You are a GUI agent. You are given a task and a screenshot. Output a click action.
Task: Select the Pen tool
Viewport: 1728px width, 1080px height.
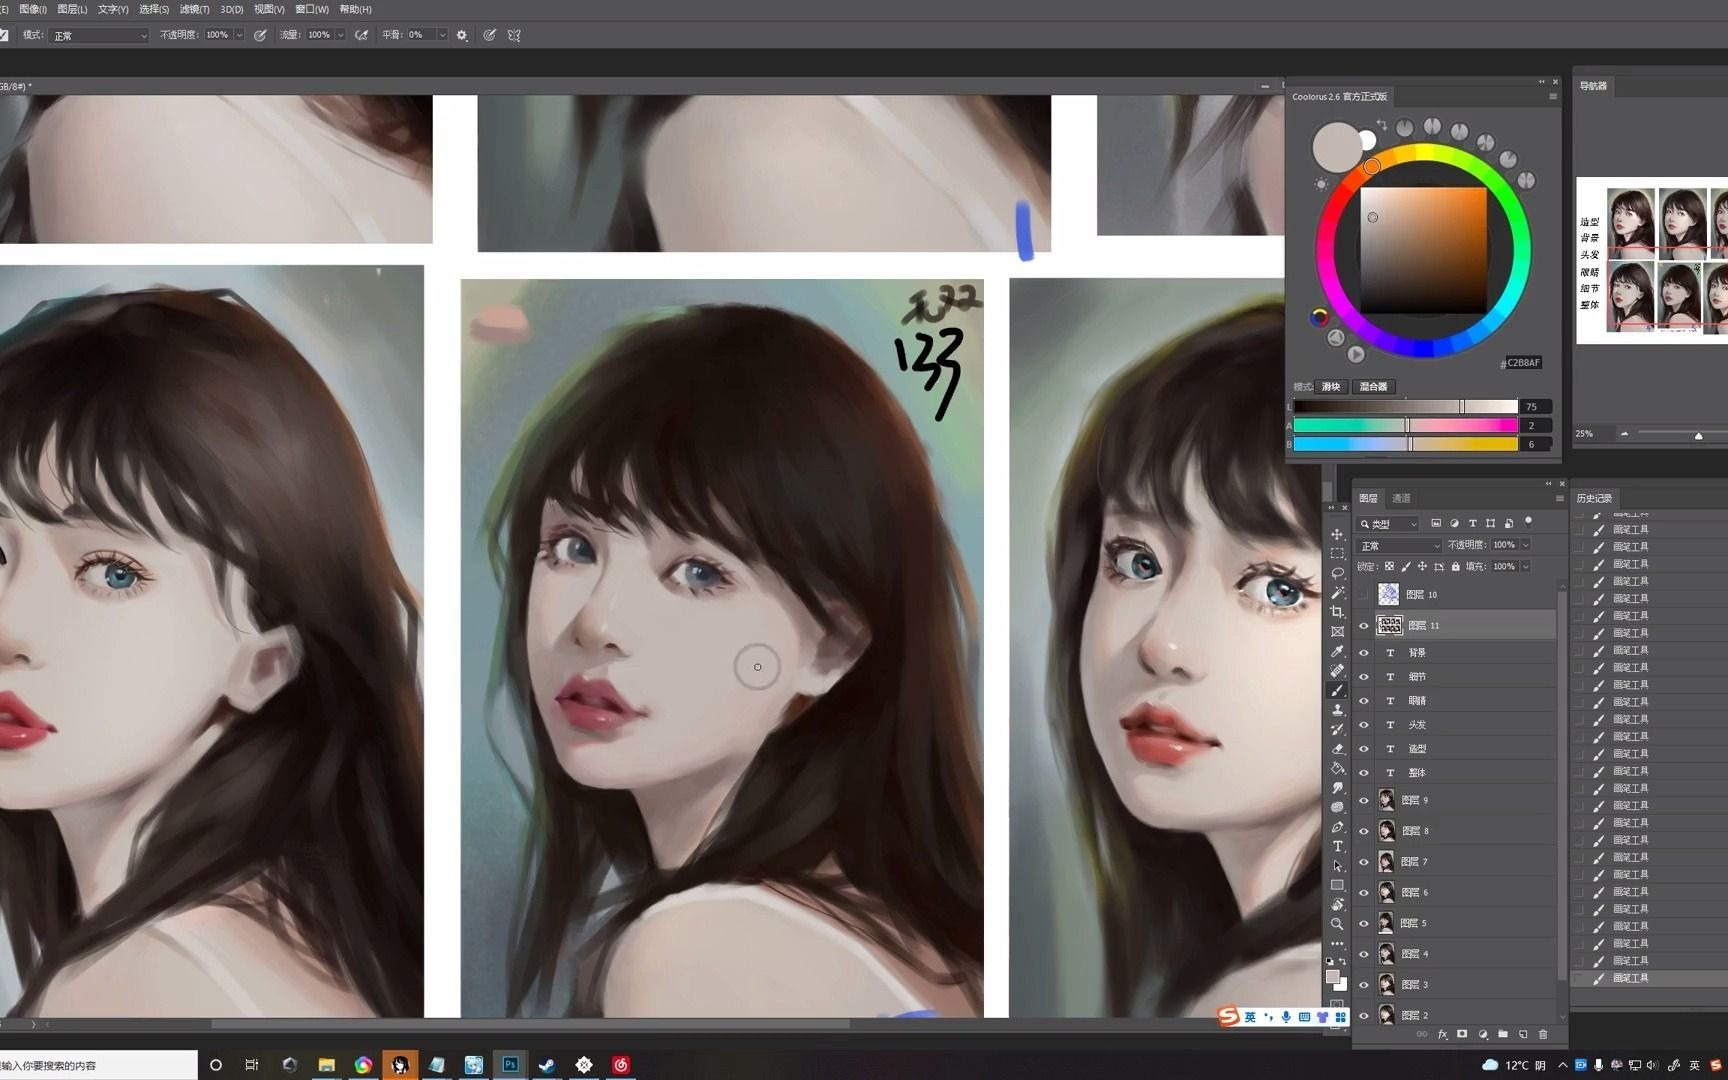tap(1337, 827)
